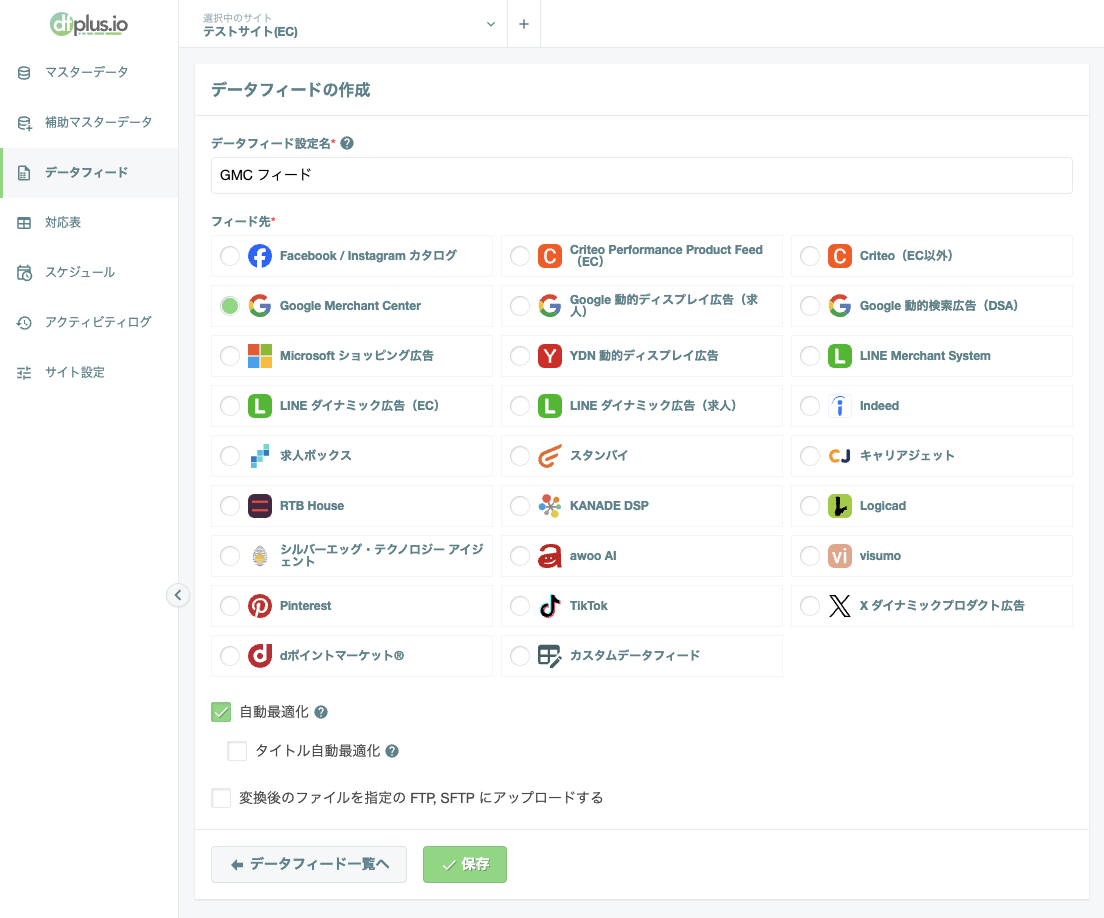Click the カスタムデータフィード table icon

click(x=550, y=655)
